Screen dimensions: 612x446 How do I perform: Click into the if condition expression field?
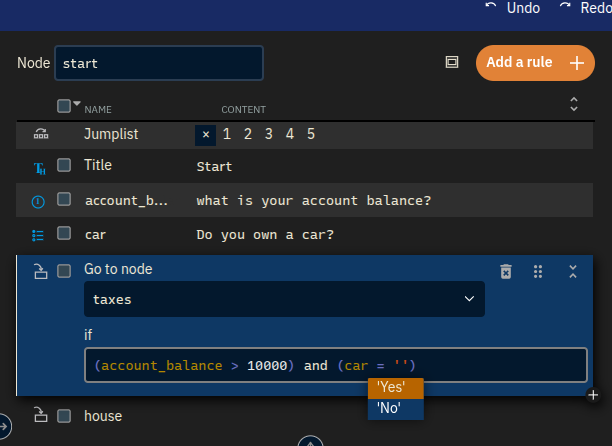tap(336, 365)
